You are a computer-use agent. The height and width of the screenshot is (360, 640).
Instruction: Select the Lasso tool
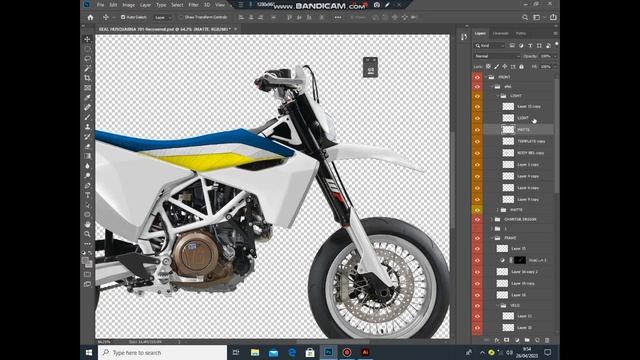click(87, 59)
